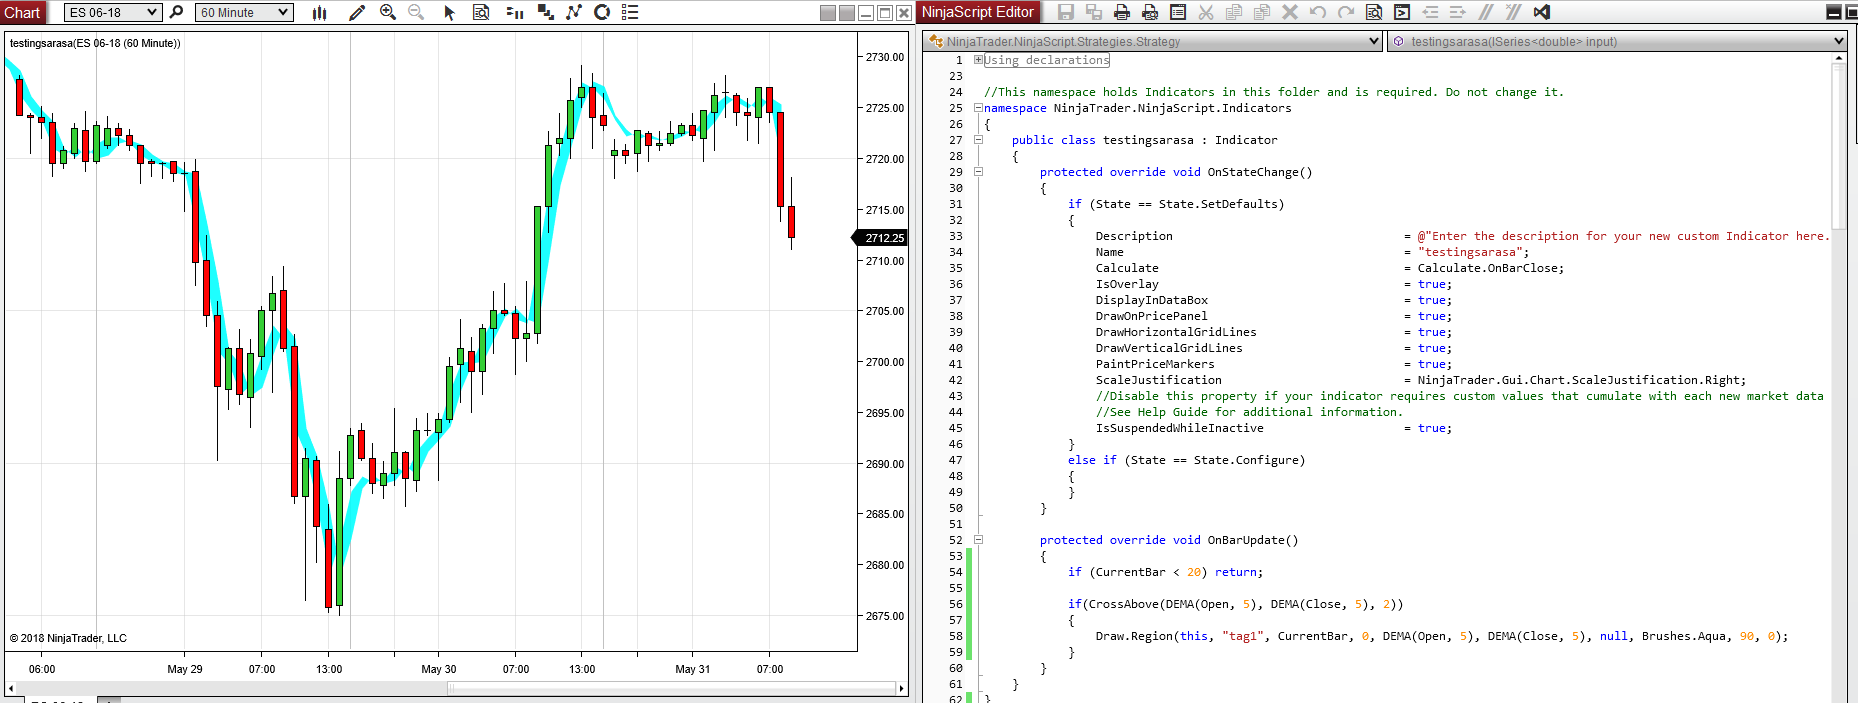This screenshot has width=1858, height=703.
Task: Copy selected code in editor
Action: (1234, 12)
